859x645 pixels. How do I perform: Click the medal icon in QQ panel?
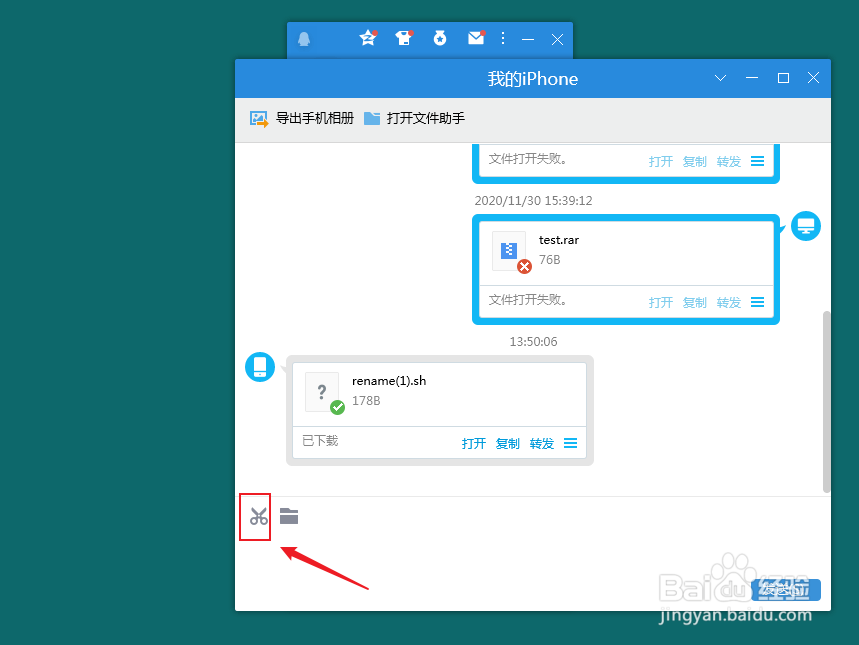tap(440, 38)
